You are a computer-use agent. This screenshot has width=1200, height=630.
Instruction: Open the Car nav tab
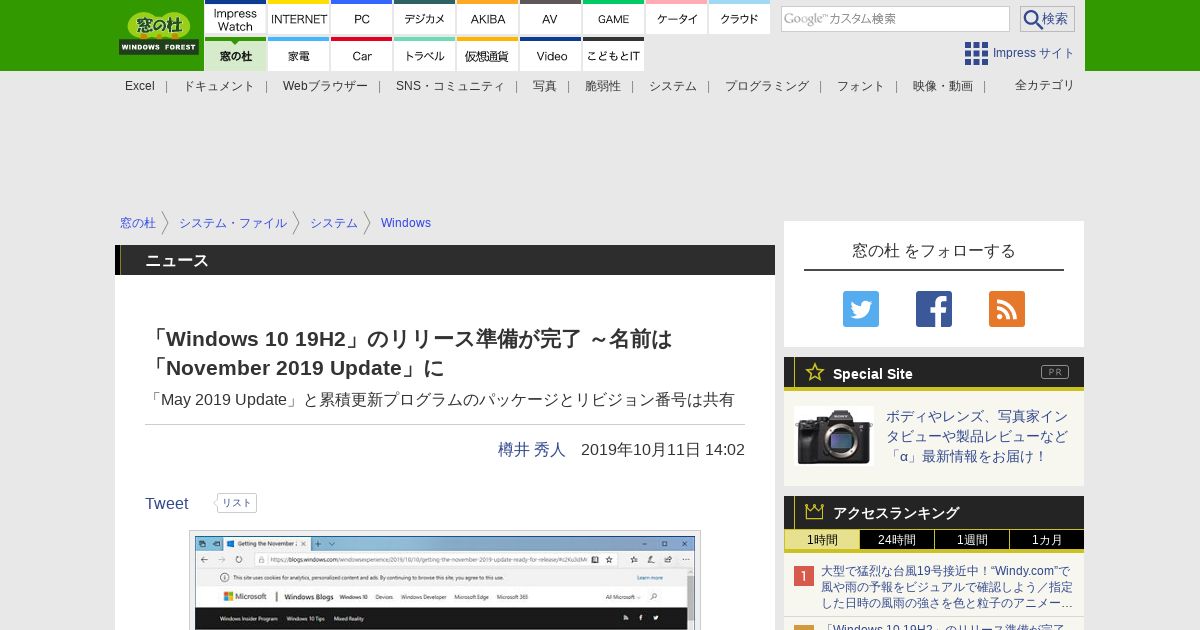point(362,54)
